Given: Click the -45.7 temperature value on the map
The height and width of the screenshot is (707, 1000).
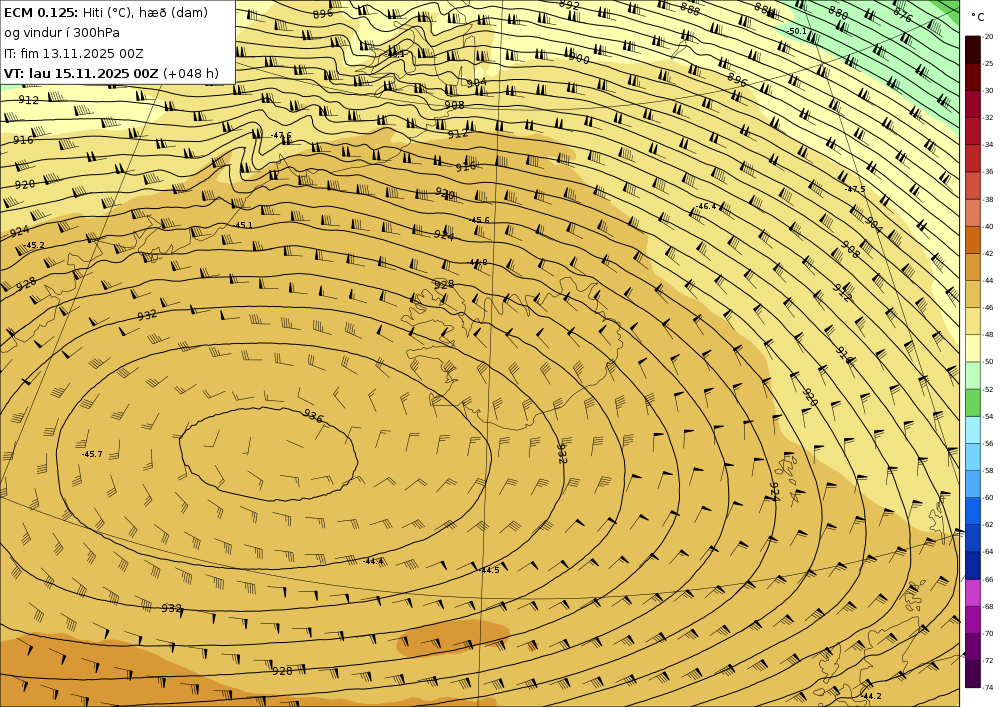Looking at the screenshot, I should pos(92,454).
